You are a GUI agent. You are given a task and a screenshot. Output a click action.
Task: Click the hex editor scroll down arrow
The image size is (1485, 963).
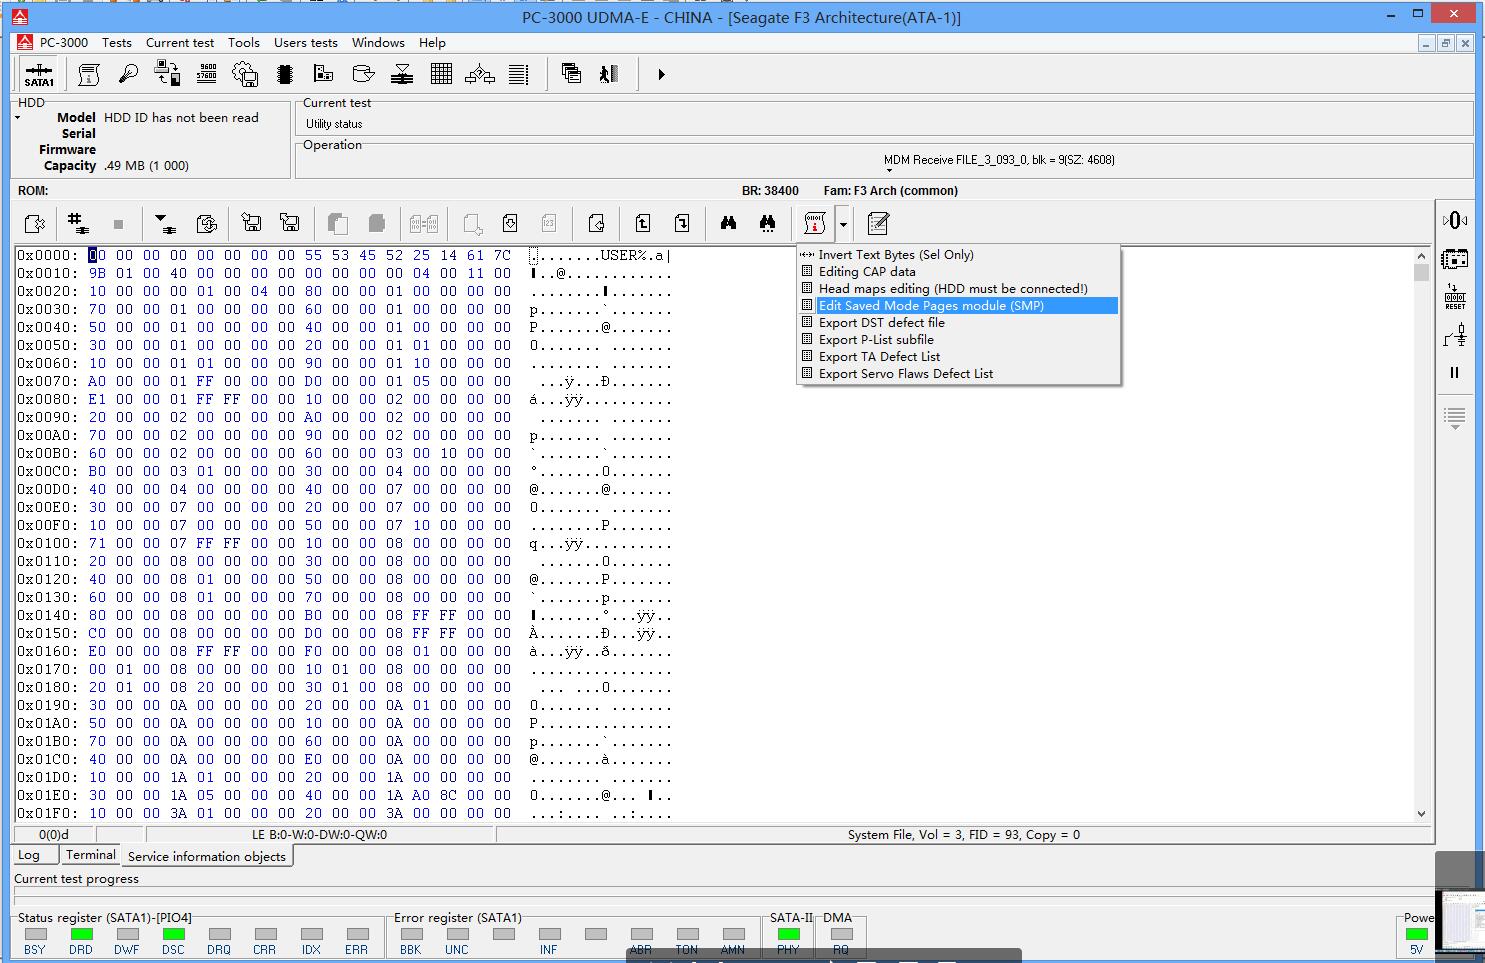pos(1421,814)
